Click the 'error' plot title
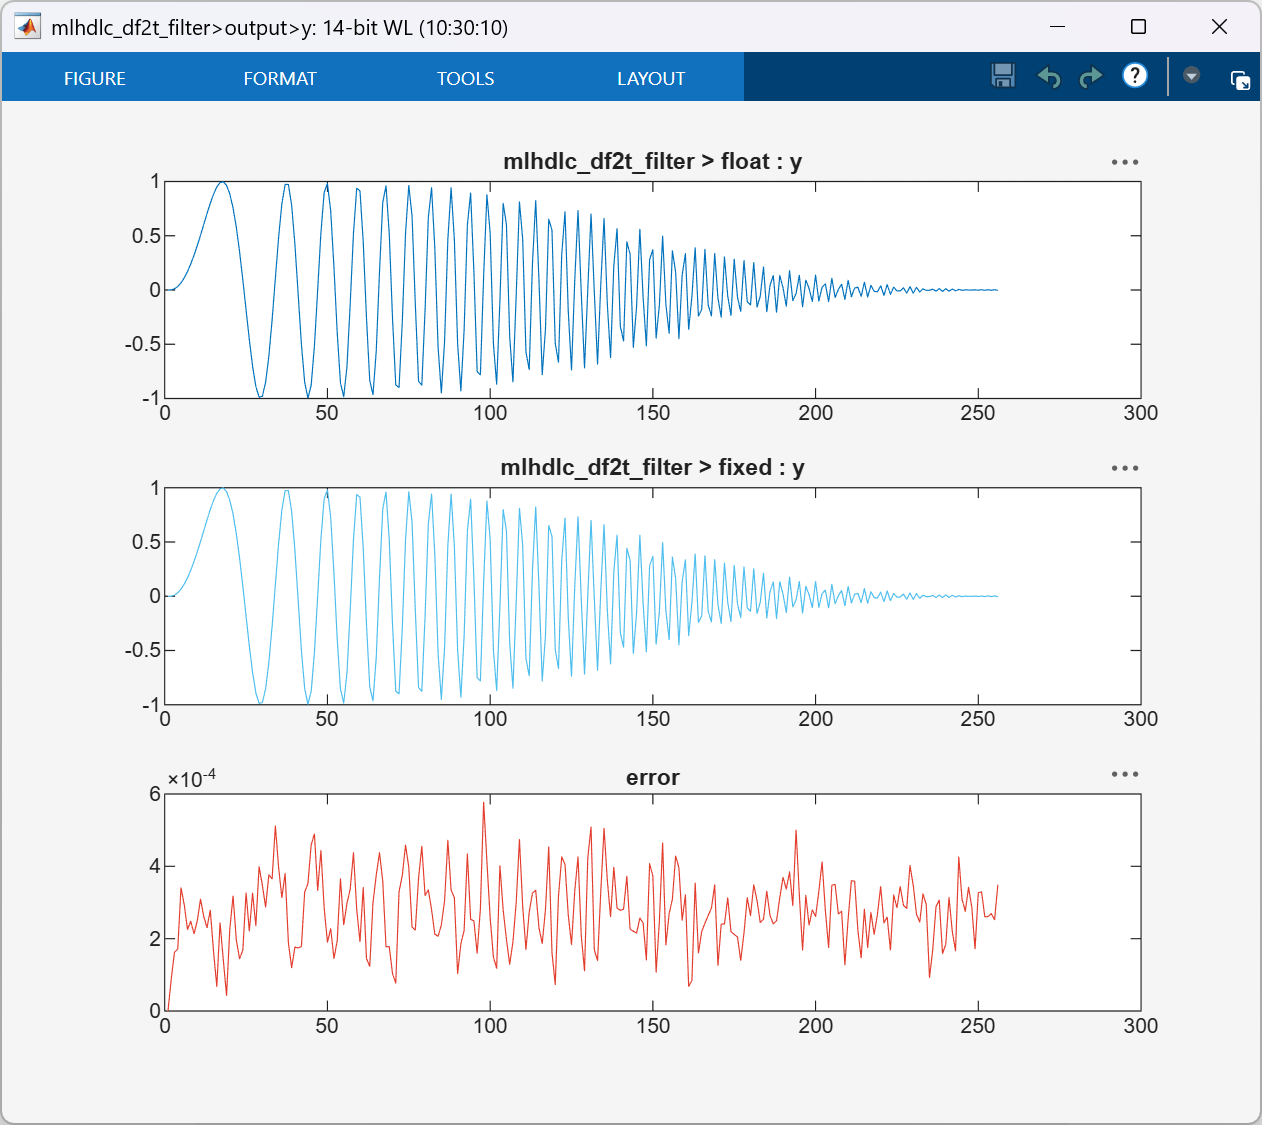 coord(652,777)
